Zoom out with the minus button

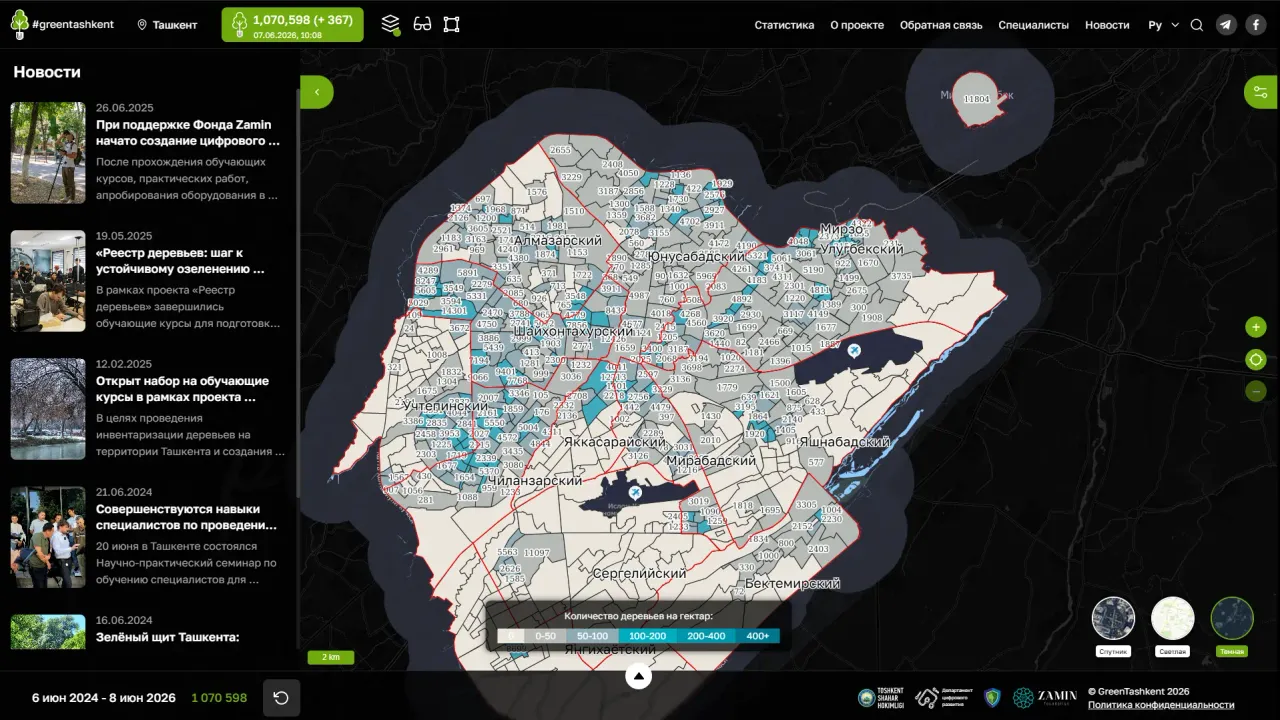click(x=1256, y=391)
